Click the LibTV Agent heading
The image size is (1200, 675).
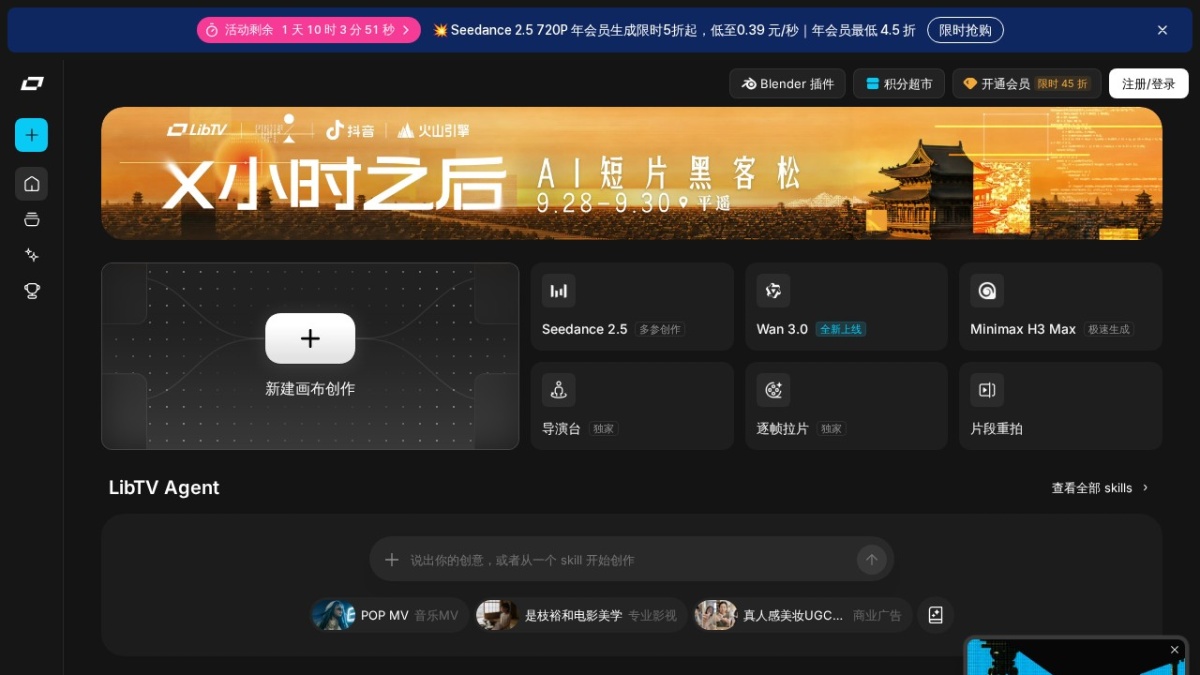pyautogui.click(x=164, y=488)
